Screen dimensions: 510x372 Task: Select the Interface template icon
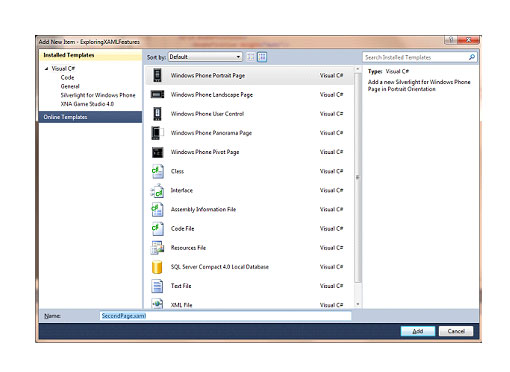tap(157, 190)
